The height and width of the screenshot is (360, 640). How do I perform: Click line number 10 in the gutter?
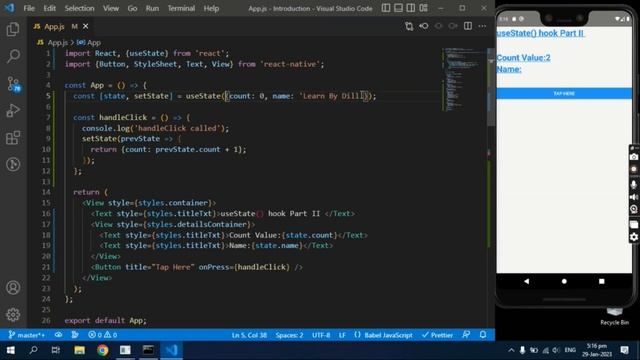(46, 149)
